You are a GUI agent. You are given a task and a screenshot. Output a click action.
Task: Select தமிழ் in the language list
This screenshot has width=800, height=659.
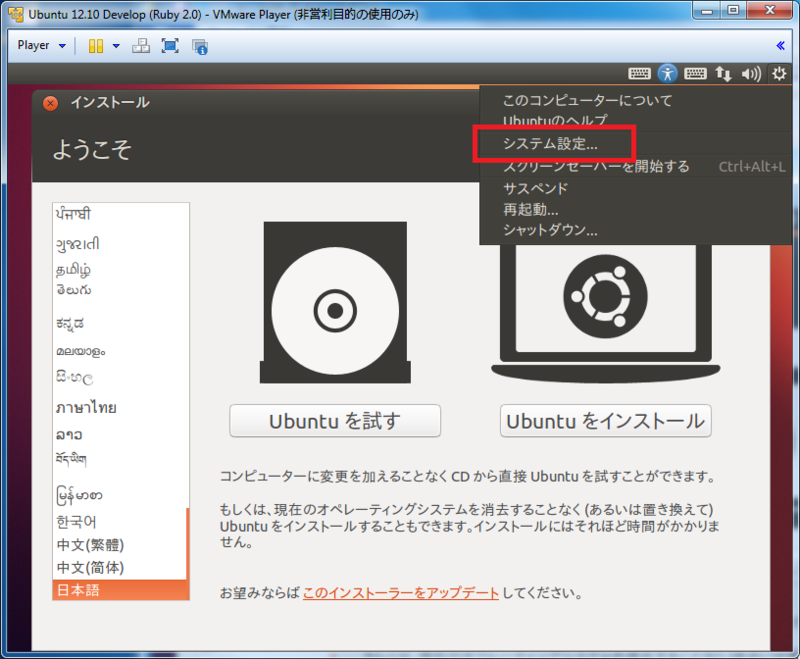[119, 269]
